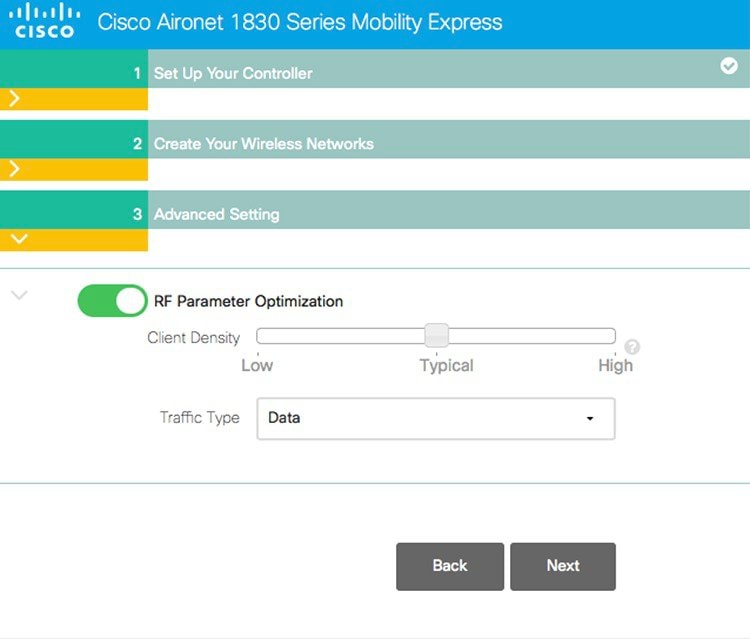This screenshot has width=750, height=639.
Task: Open step 2 Create Your Wireless Networks
Action: coord(263,144)
